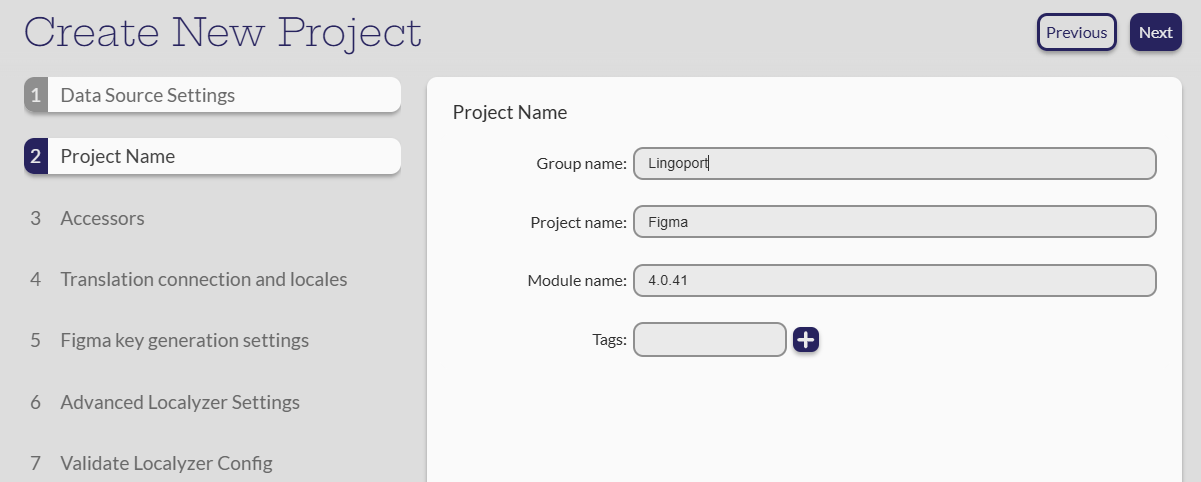Open the Data Source Settings step
The image size is (1201, 482).
[x=147, y=96]
